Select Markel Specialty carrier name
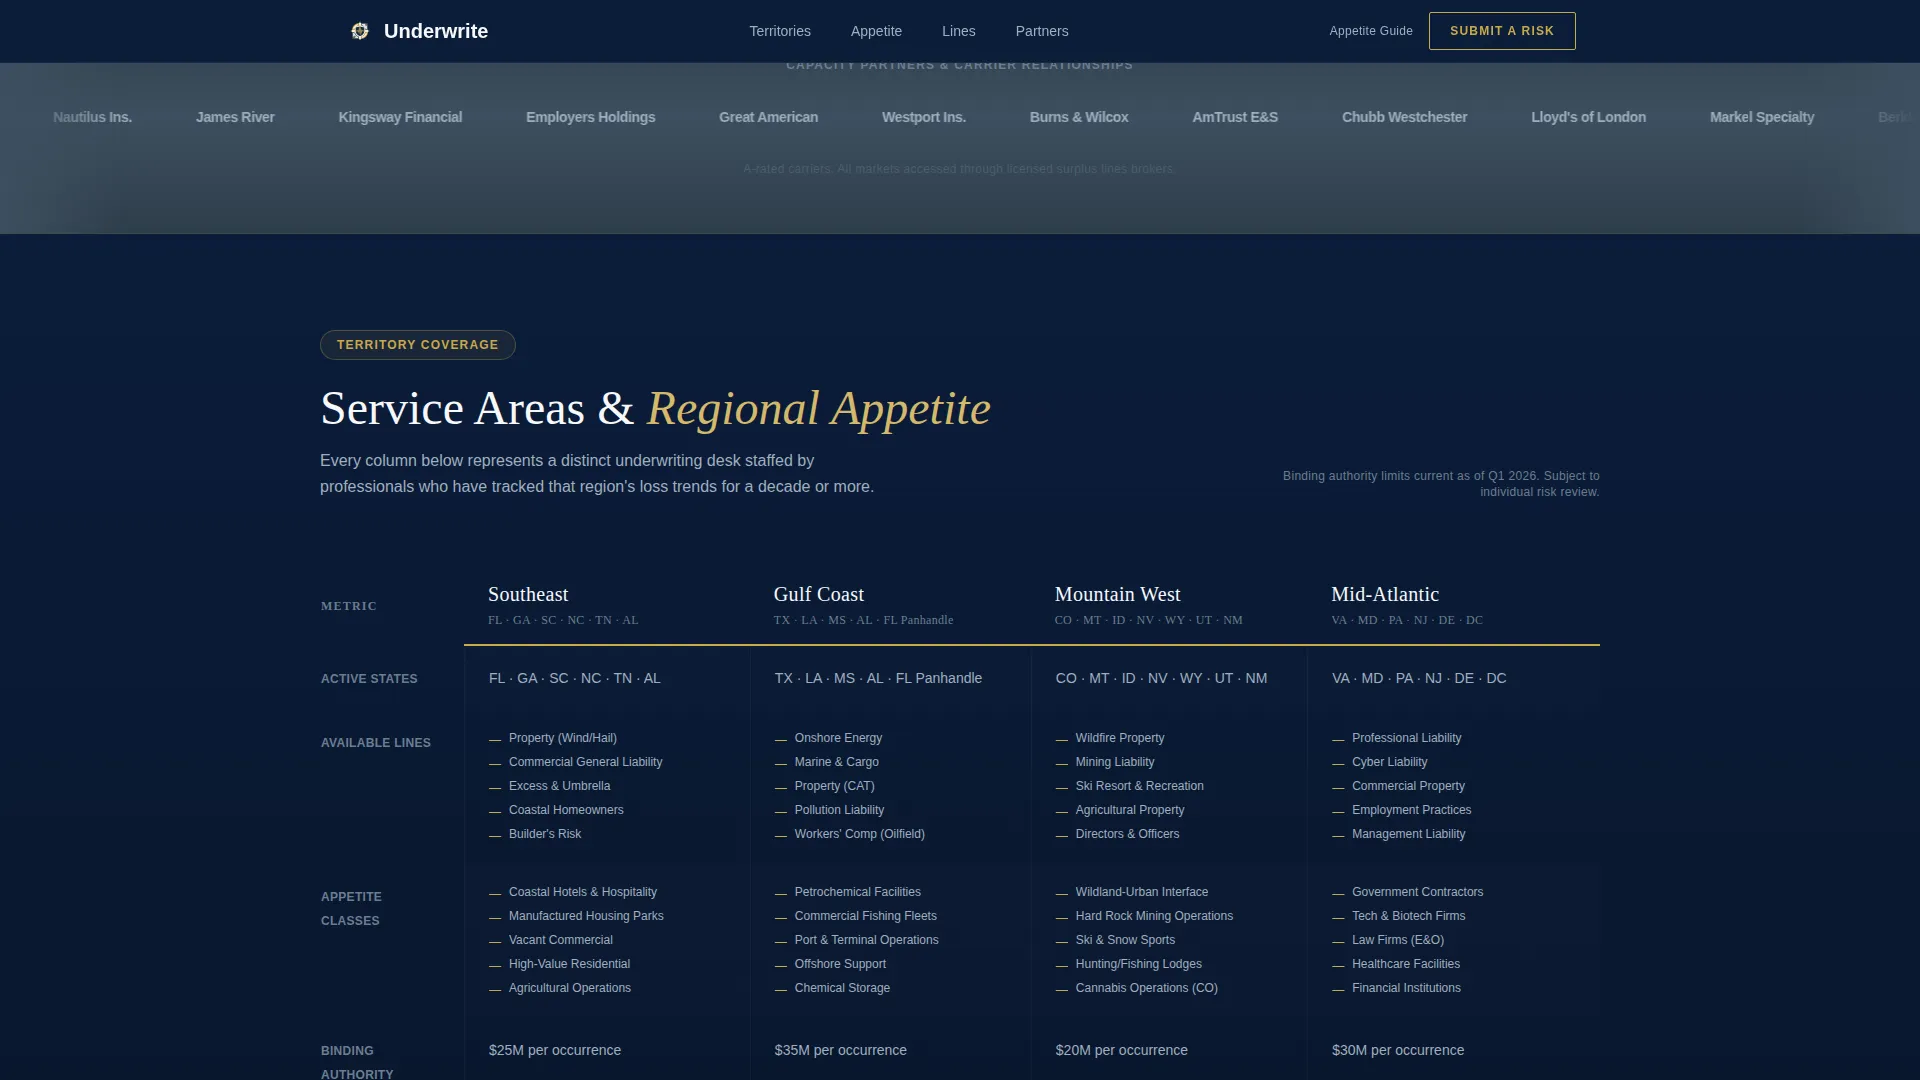This screenshot has height=1080, width=1920. (1762, 117)
